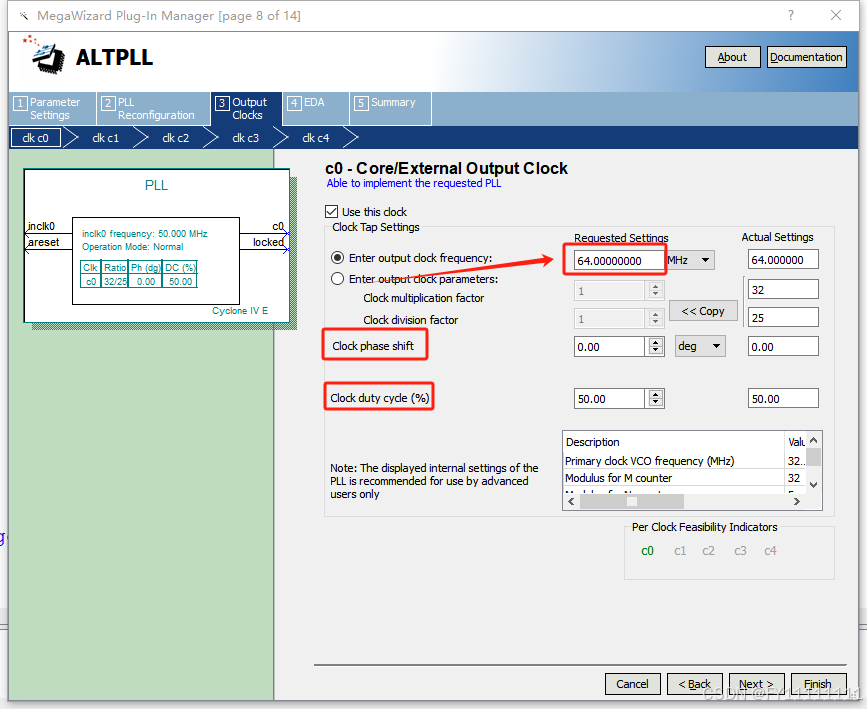Click c3 feasibility indicator
Viewport: 867px width, 709px height.
pos(740,551)
